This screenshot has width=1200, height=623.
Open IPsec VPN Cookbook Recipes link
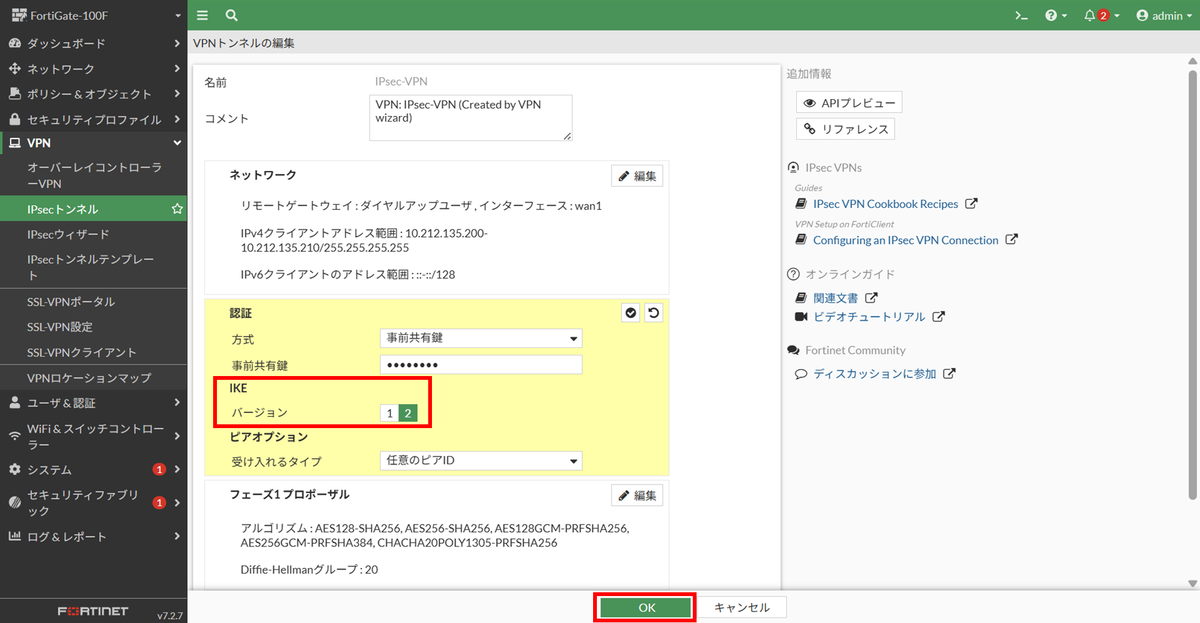click(886, 204)
